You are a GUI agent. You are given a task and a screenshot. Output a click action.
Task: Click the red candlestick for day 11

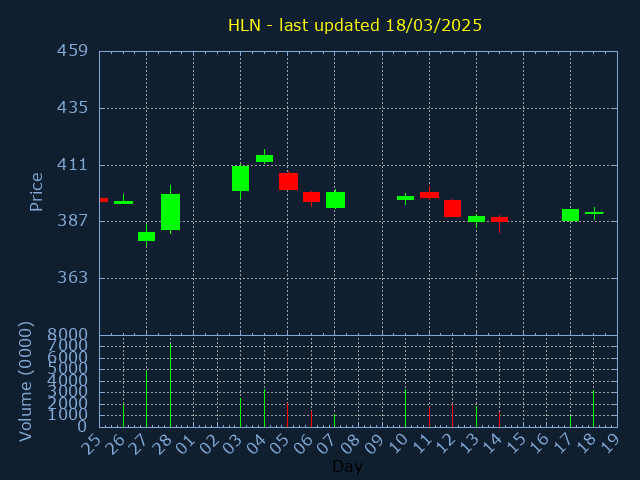429,195
